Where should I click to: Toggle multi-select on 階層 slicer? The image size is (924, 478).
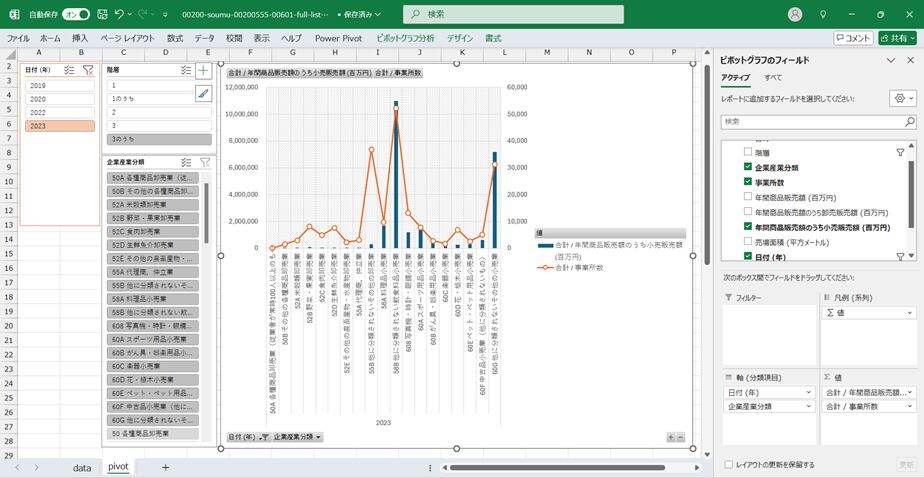click(x=186, y=71)
